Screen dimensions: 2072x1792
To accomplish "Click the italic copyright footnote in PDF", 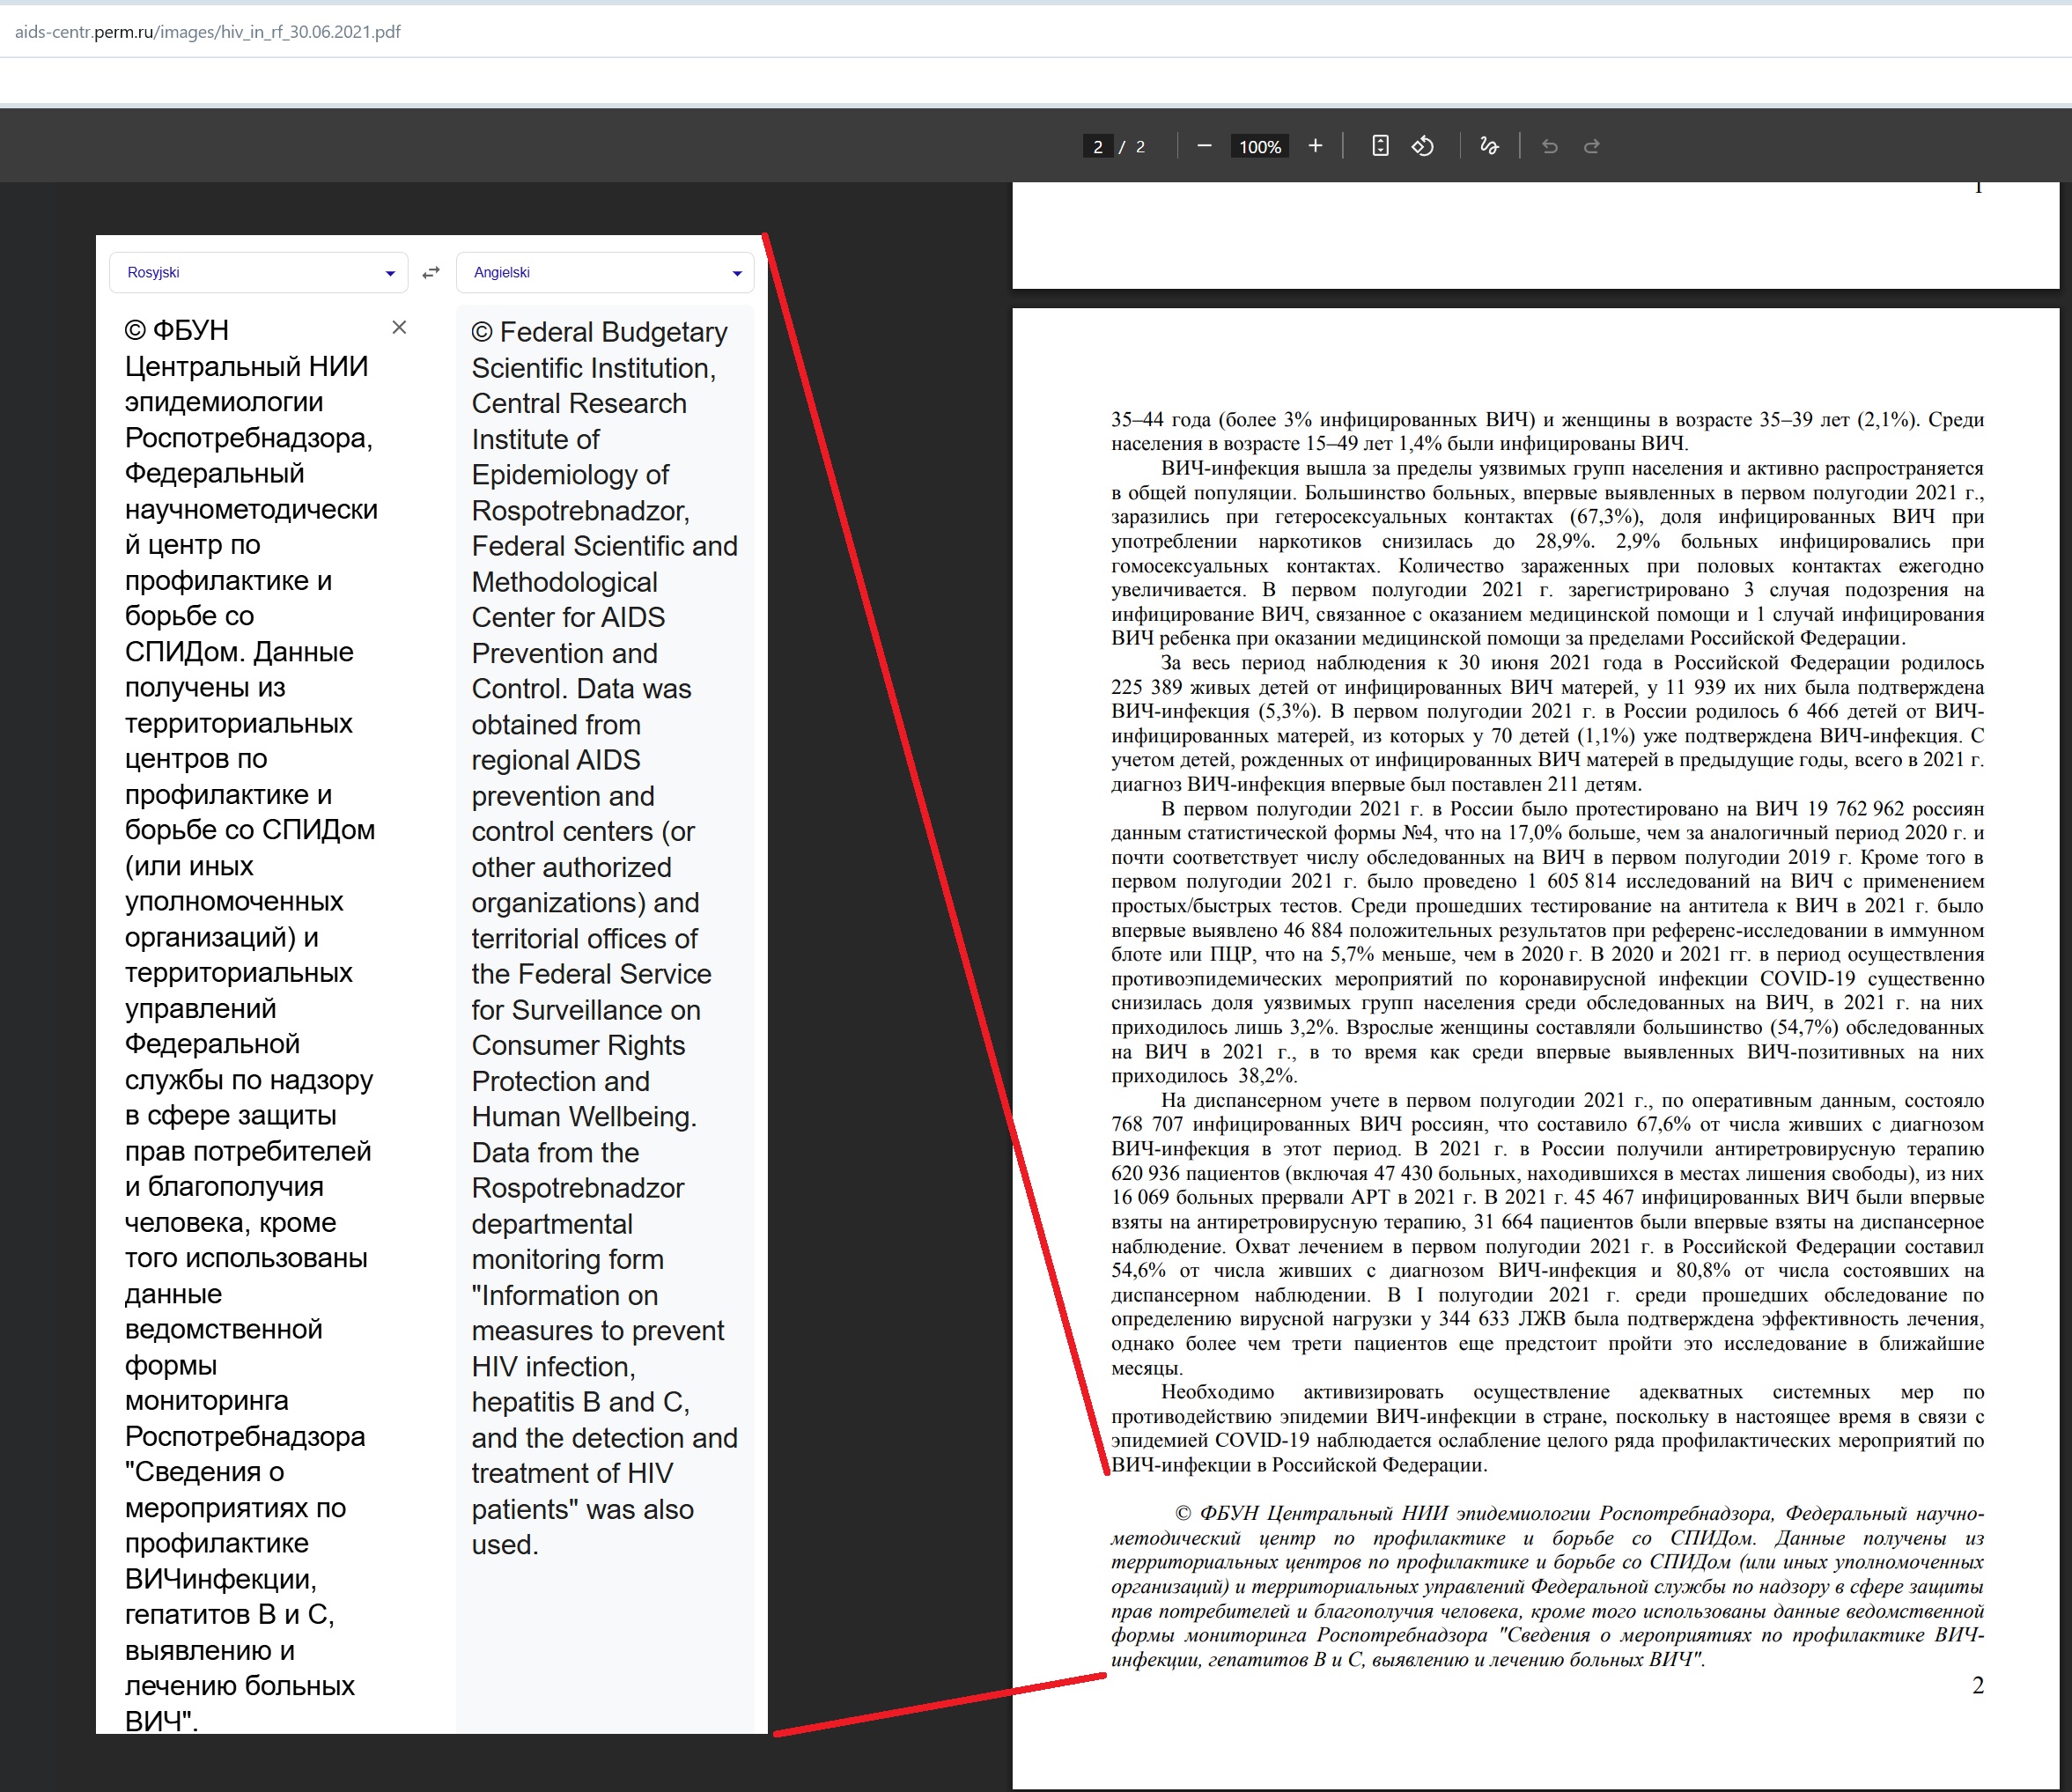I will tap(1547, 1586).
